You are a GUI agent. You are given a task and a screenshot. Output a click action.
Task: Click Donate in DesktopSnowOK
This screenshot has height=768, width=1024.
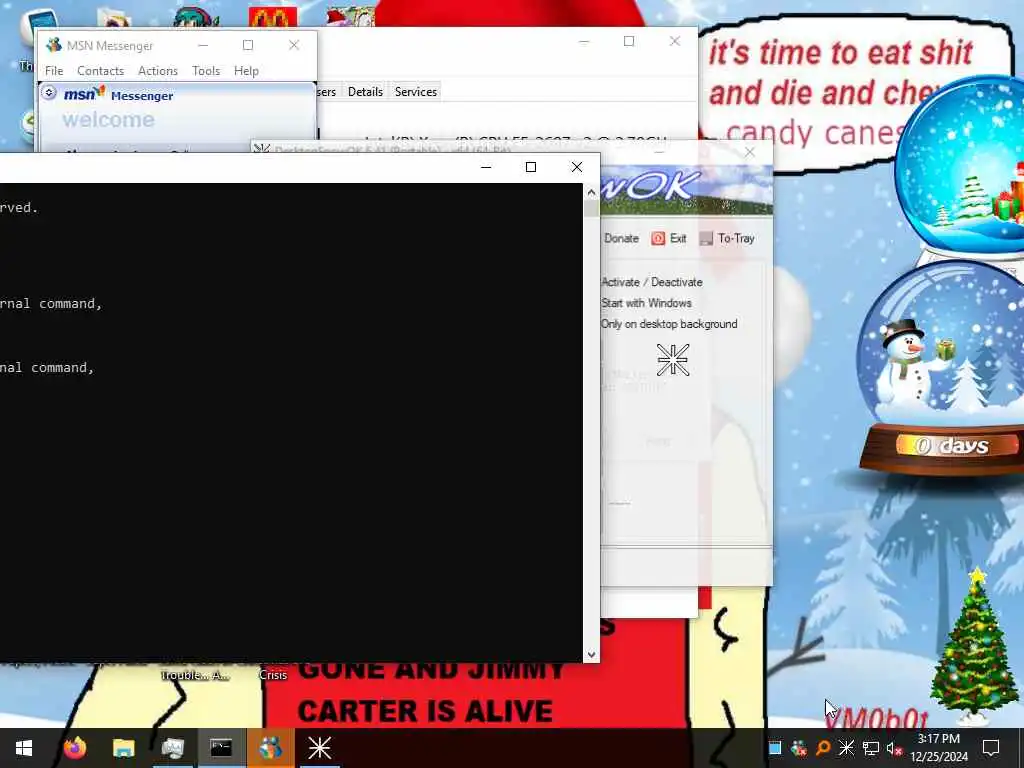coord(621,238)
